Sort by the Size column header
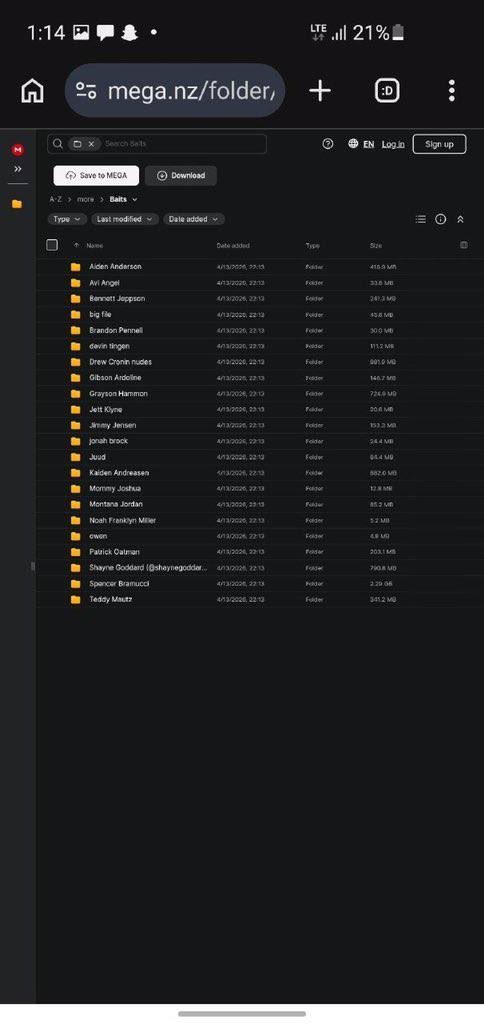The height and width of the screenshot is (1024, 484). (x=376, y=246)
